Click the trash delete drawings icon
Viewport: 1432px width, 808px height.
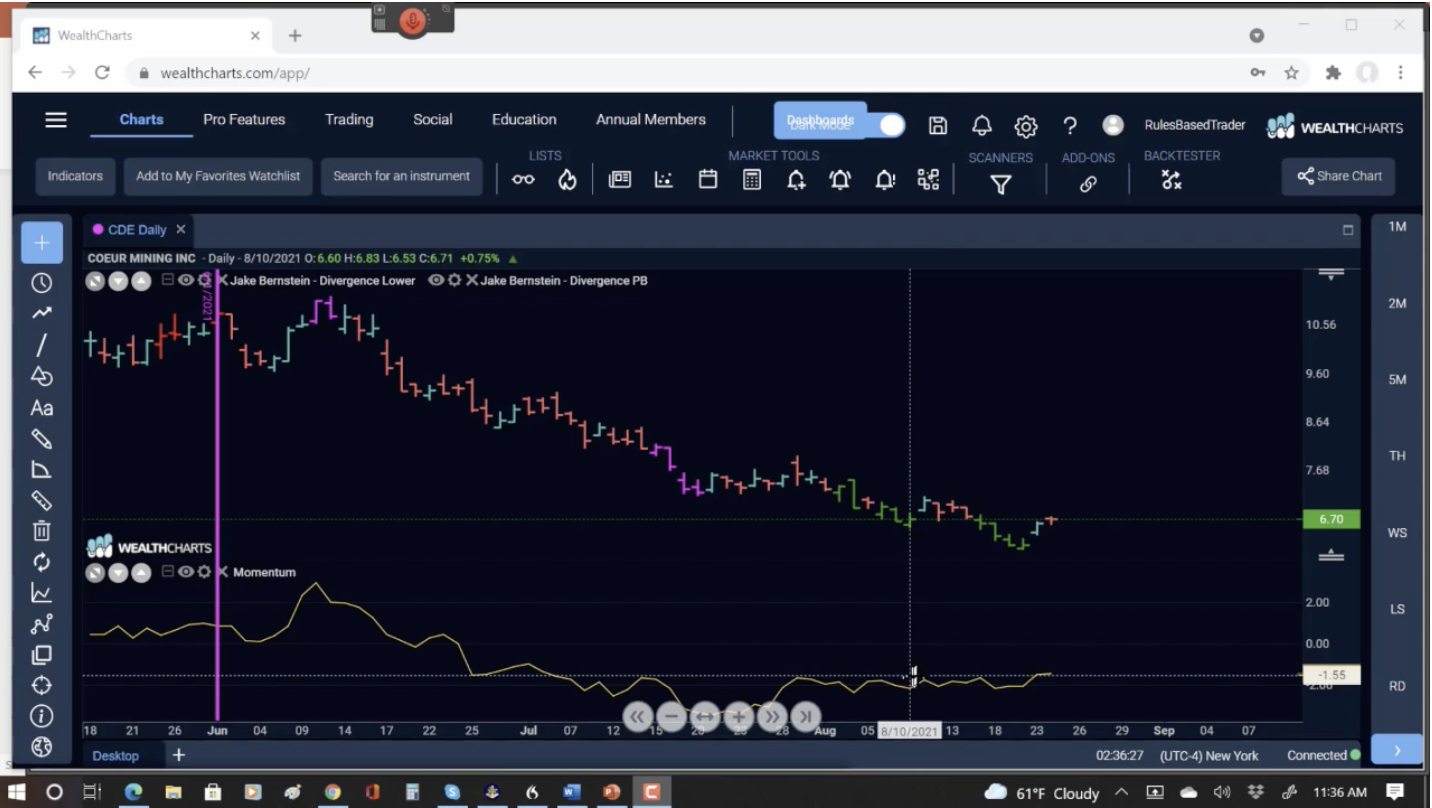click(x=42, y=531)
